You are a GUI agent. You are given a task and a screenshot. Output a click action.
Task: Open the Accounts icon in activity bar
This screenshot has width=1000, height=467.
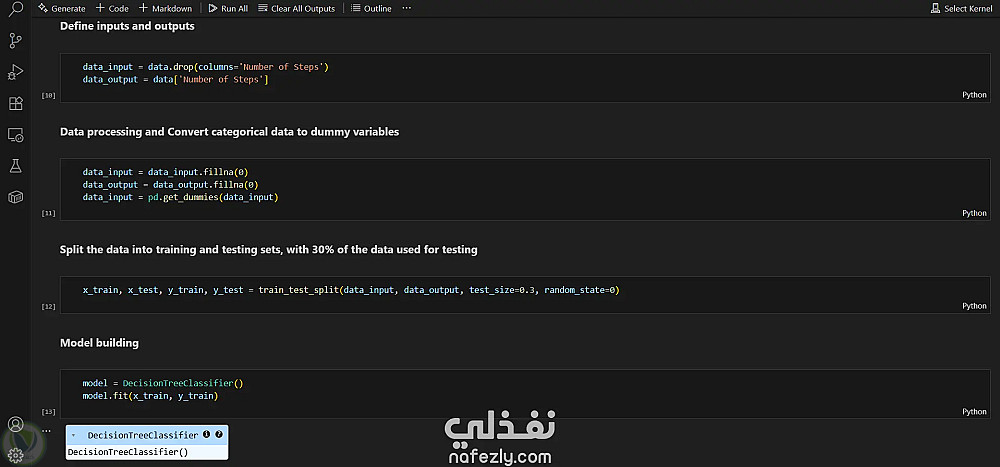15,424
